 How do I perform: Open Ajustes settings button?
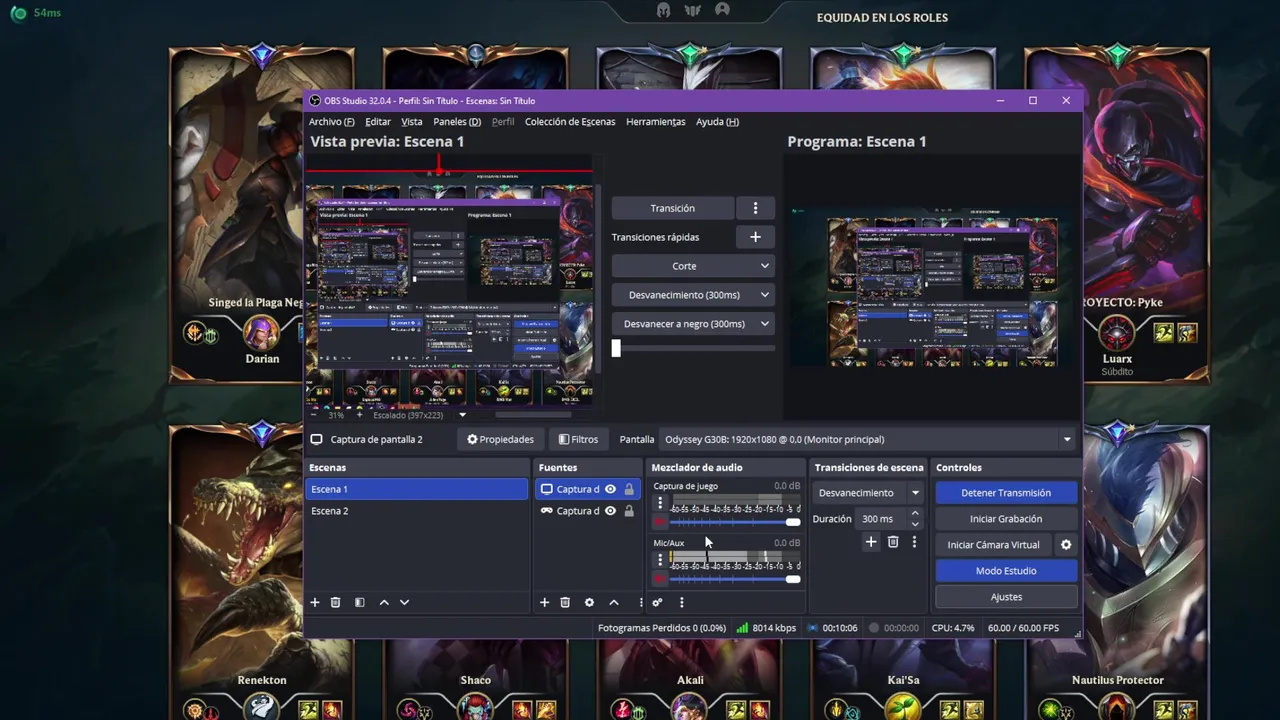(x=1006, y=597)
